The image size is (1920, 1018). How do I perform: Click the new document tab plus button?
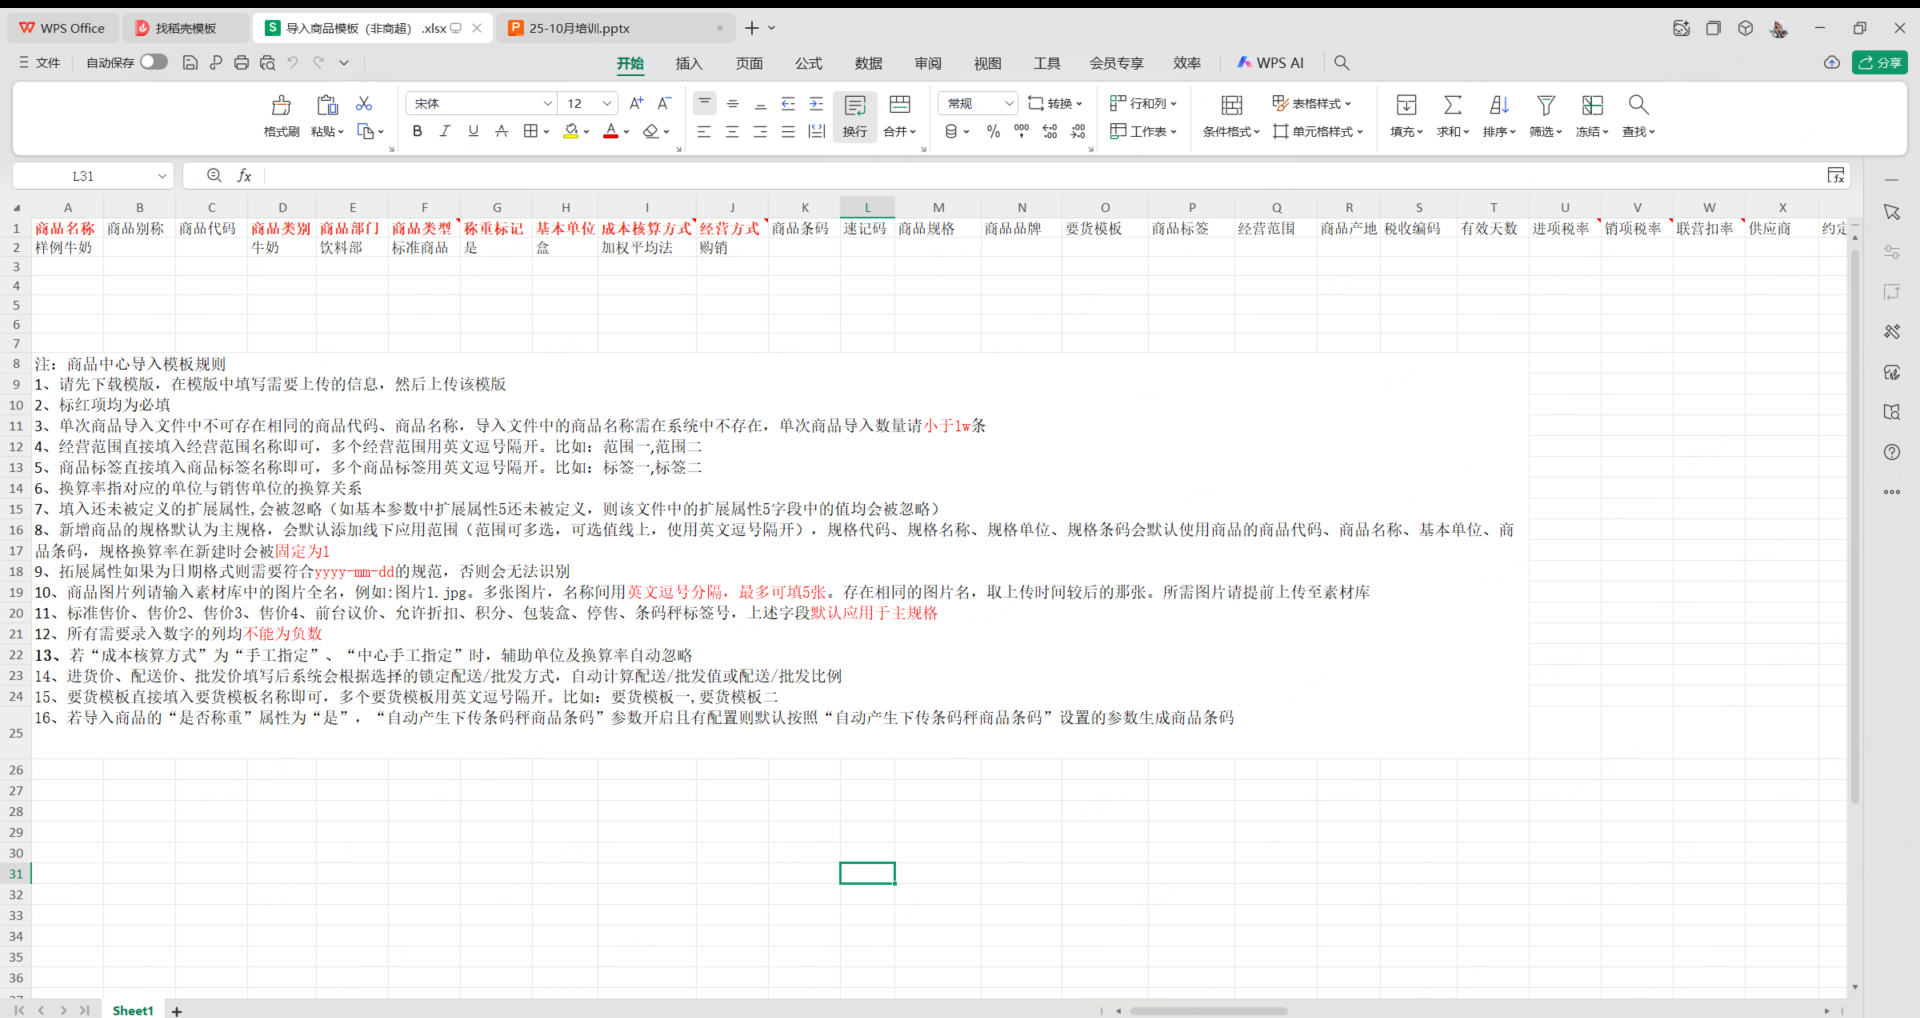click(751, 28)
